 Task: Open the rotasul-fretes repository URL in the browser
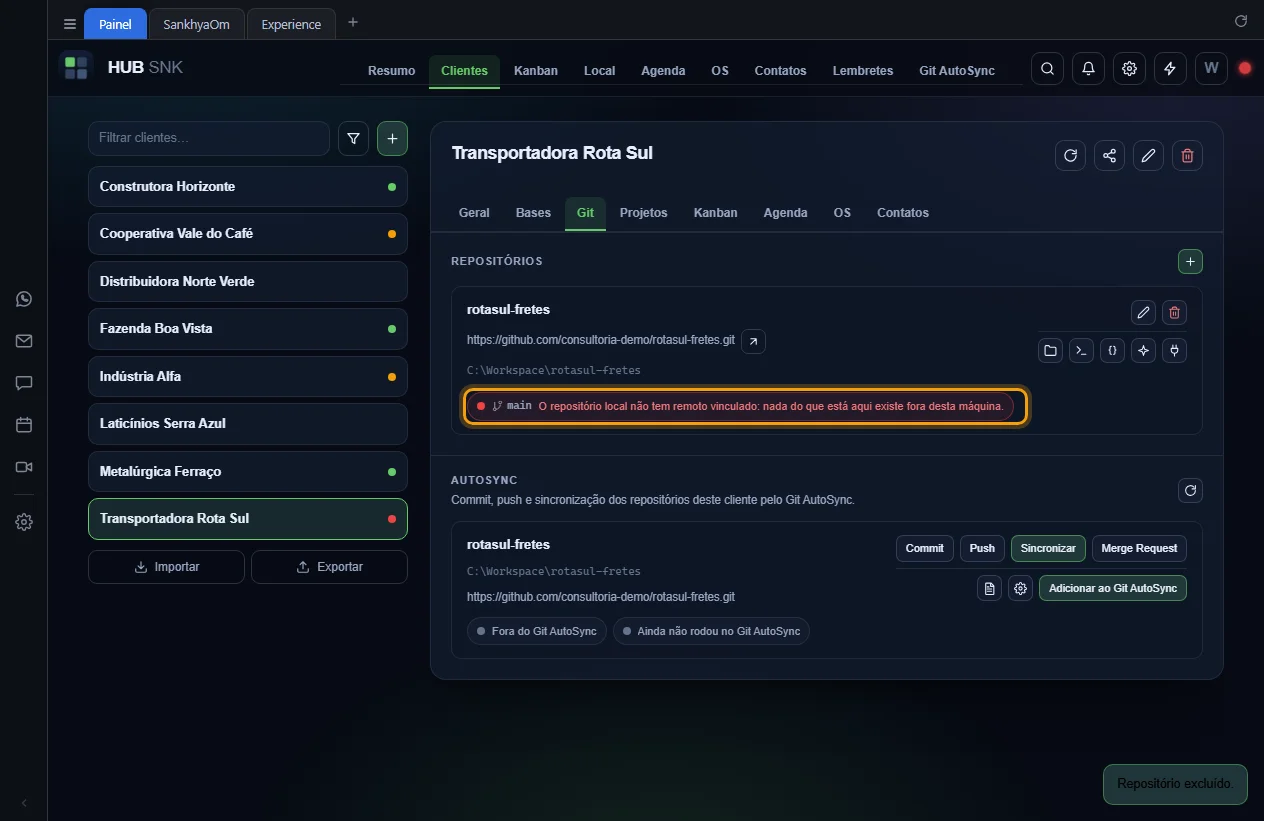(x=754, y=341)
